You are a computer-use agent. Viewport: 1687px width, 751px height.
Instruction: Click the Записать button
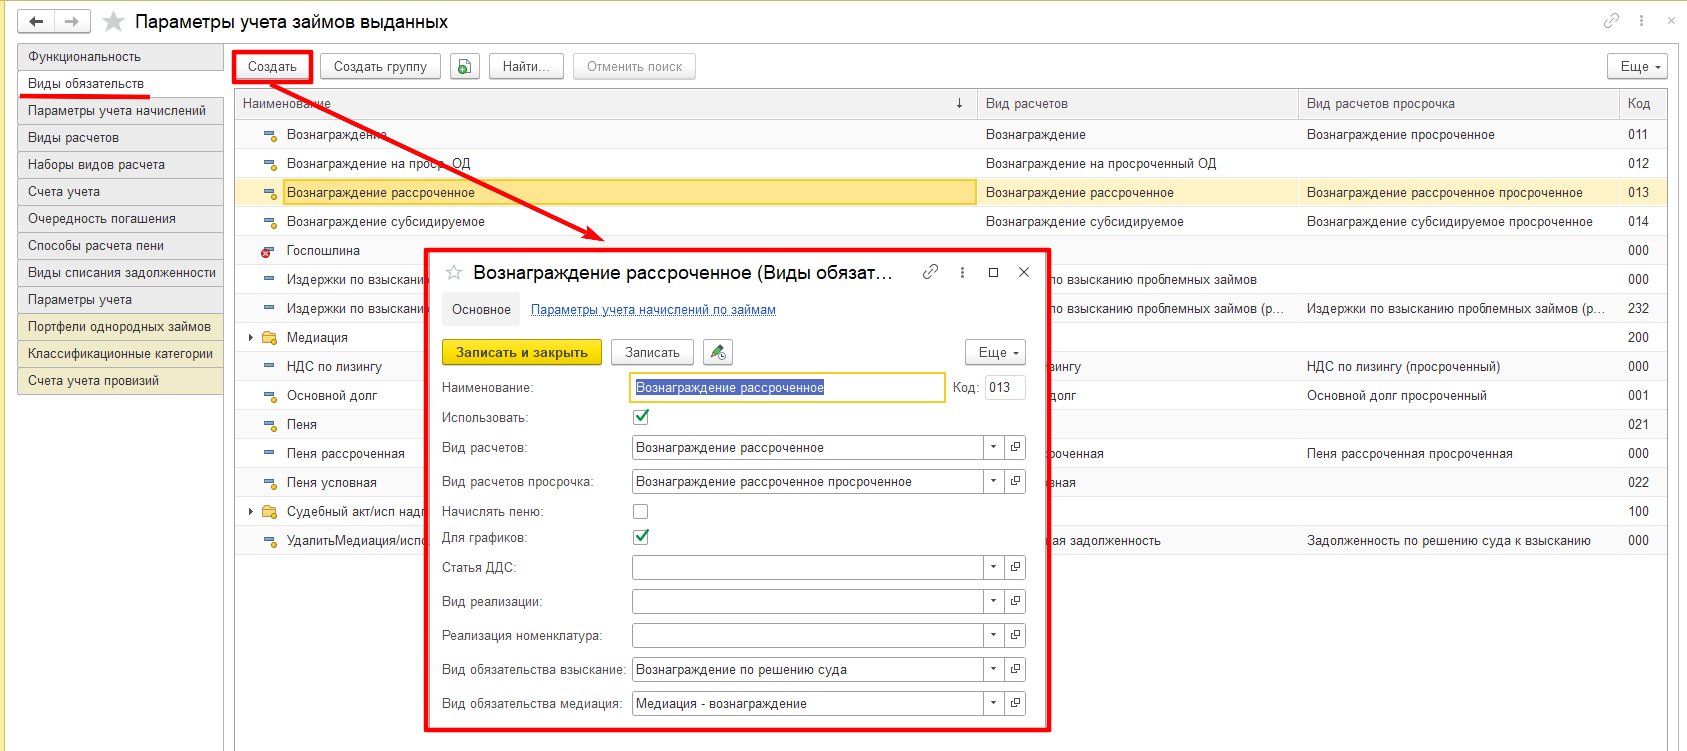click(x=652, y=352)
